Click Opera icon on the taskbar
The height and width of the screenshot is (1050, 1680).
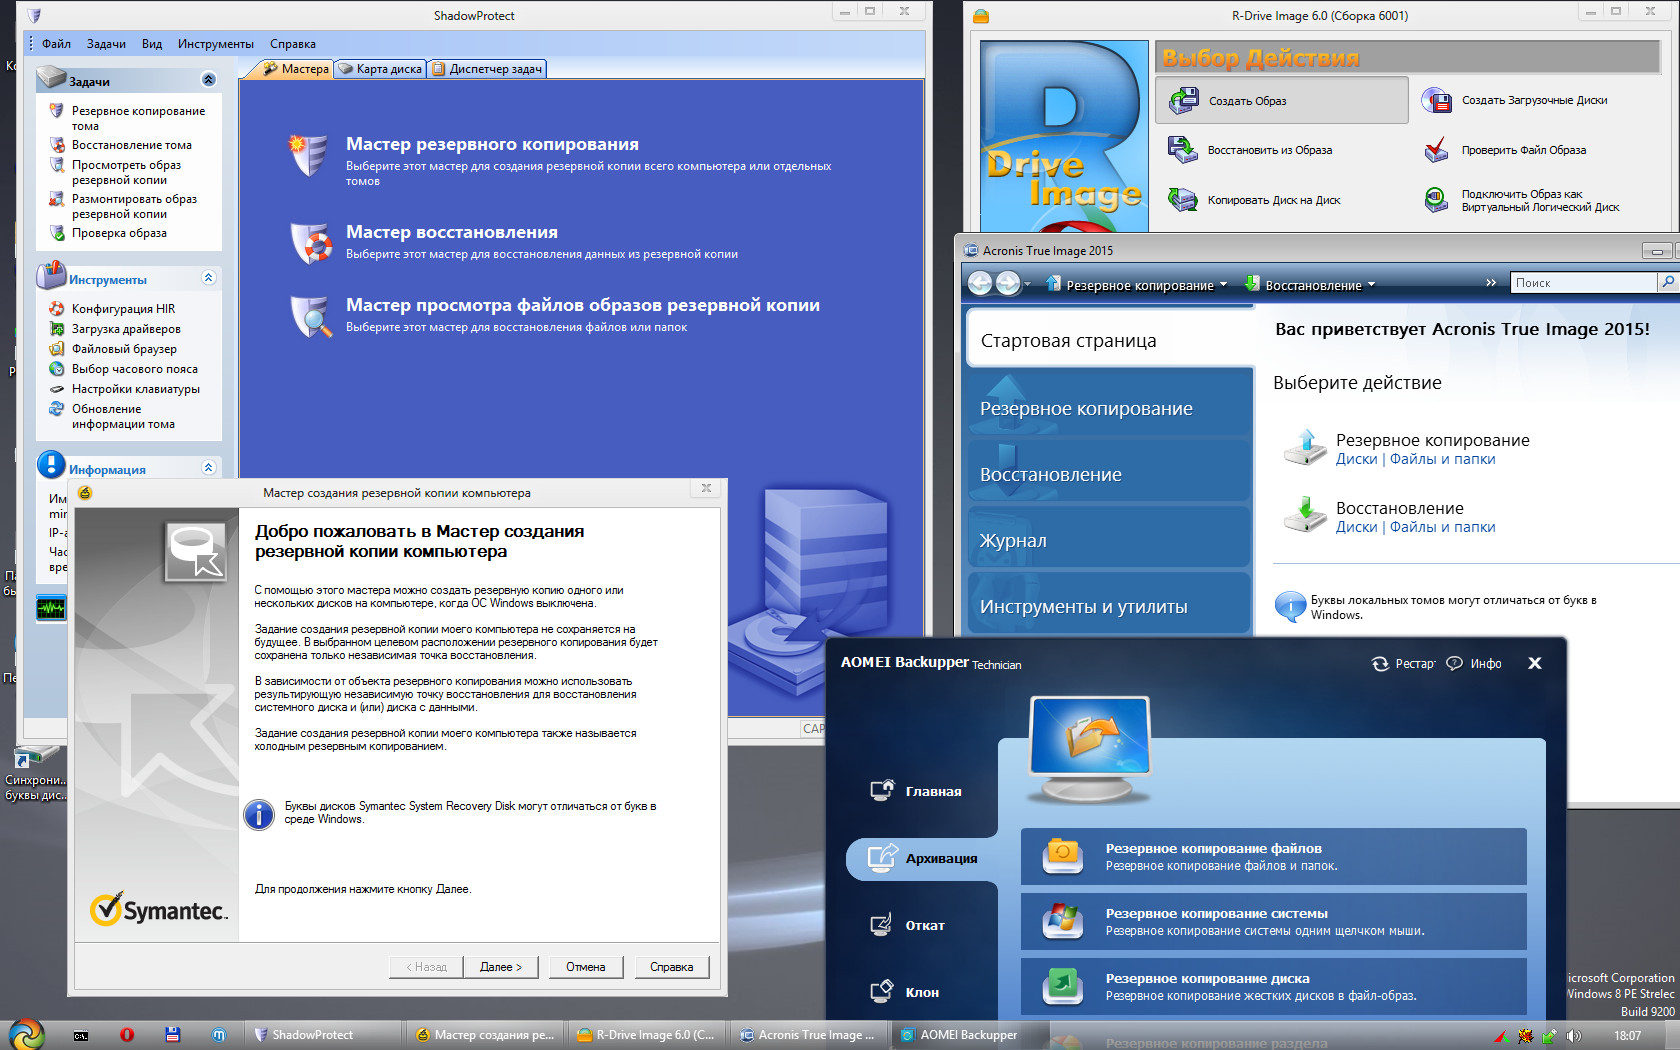pos(127,1035)
